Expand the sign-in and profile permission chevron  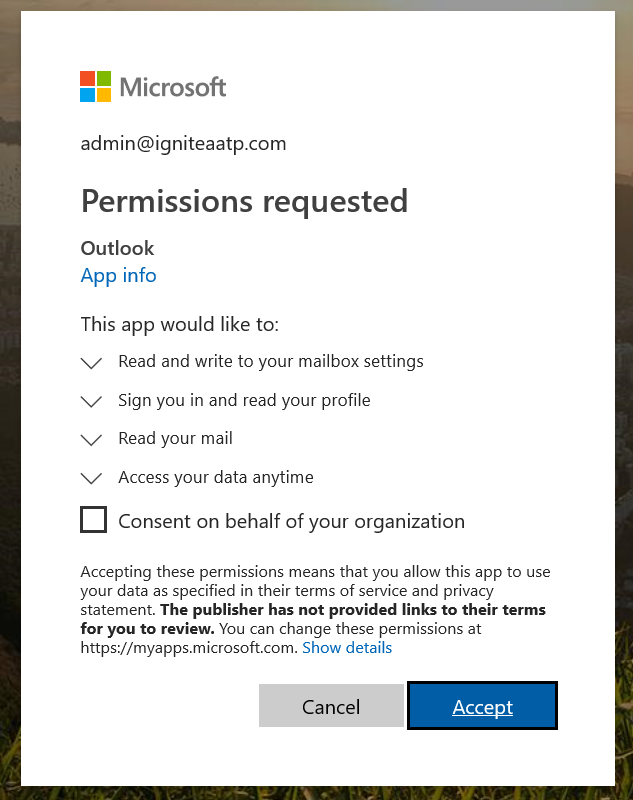pyautogui.click(x=92, y=402)
